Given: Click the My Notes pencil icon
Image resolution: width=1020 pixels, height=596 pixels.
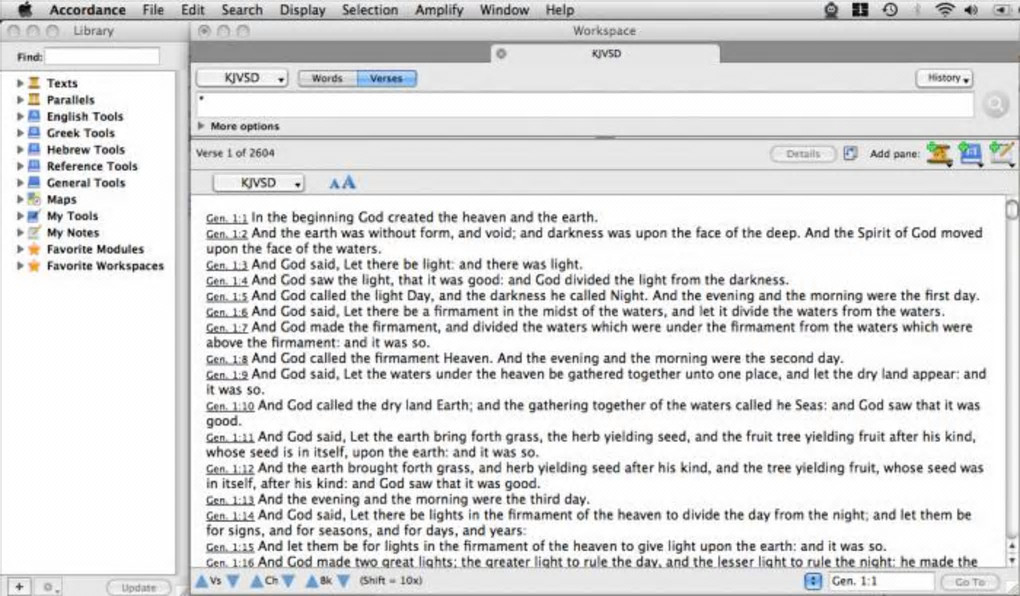Looking at the screenshot, I should pyautogui.click(x=34, y=232).
